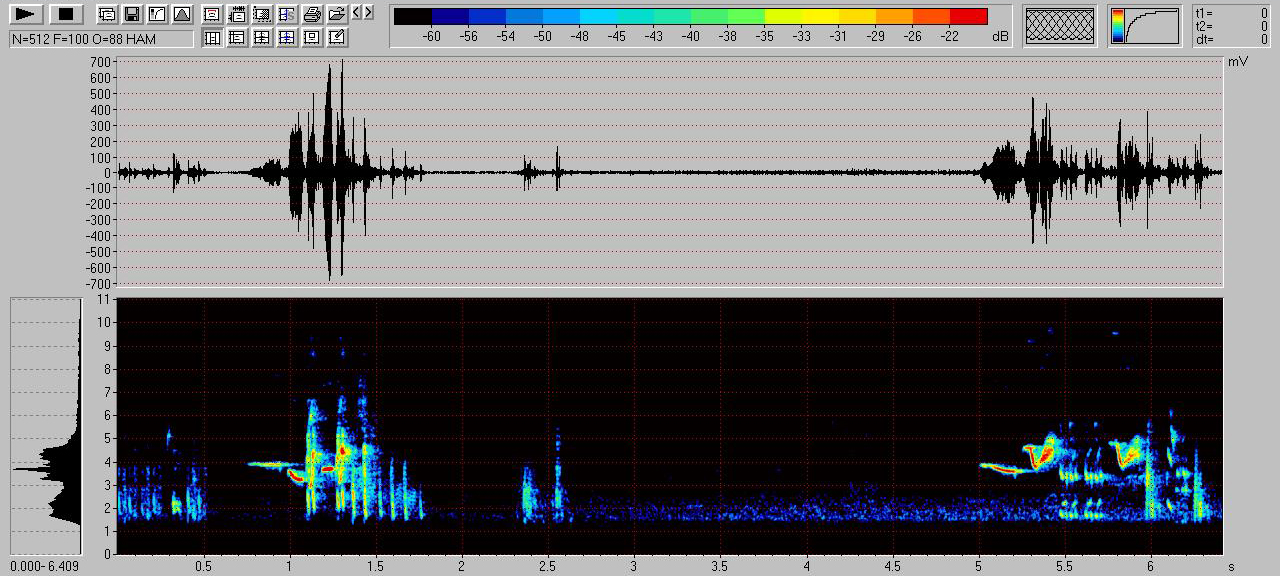
Task: Toggle the blue crosshair cursor button
Action: (x=287, y=38)
